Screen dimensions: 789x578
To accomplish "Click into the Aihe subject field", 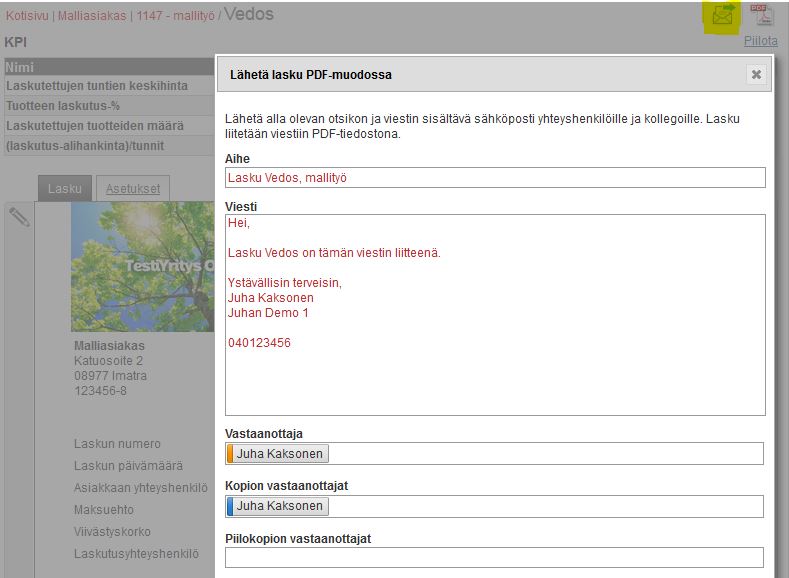I will coord(495,178).
